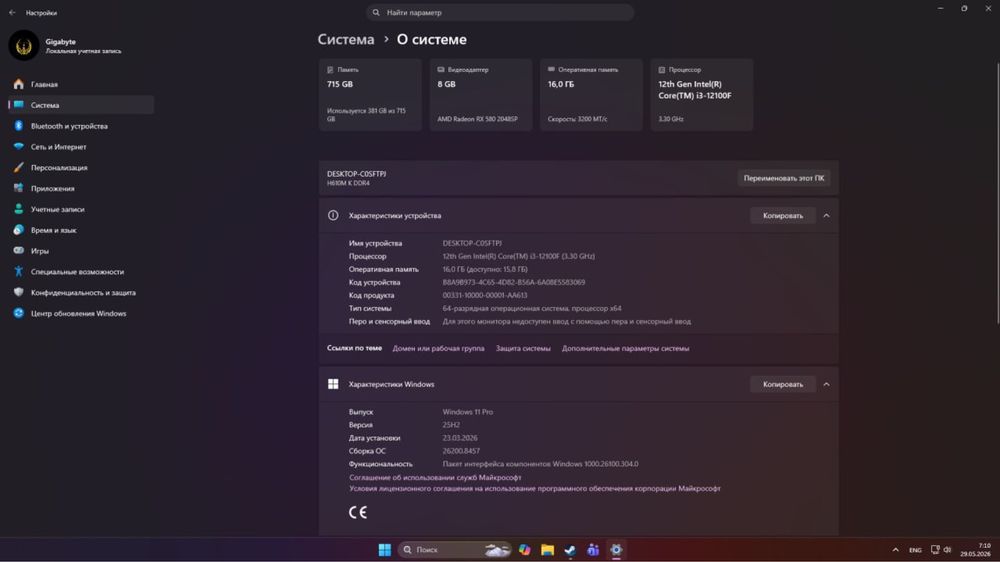Screen dimensions: 1000x562
Task: Click the Игры controller icon
Action: [x=18, y=251]
